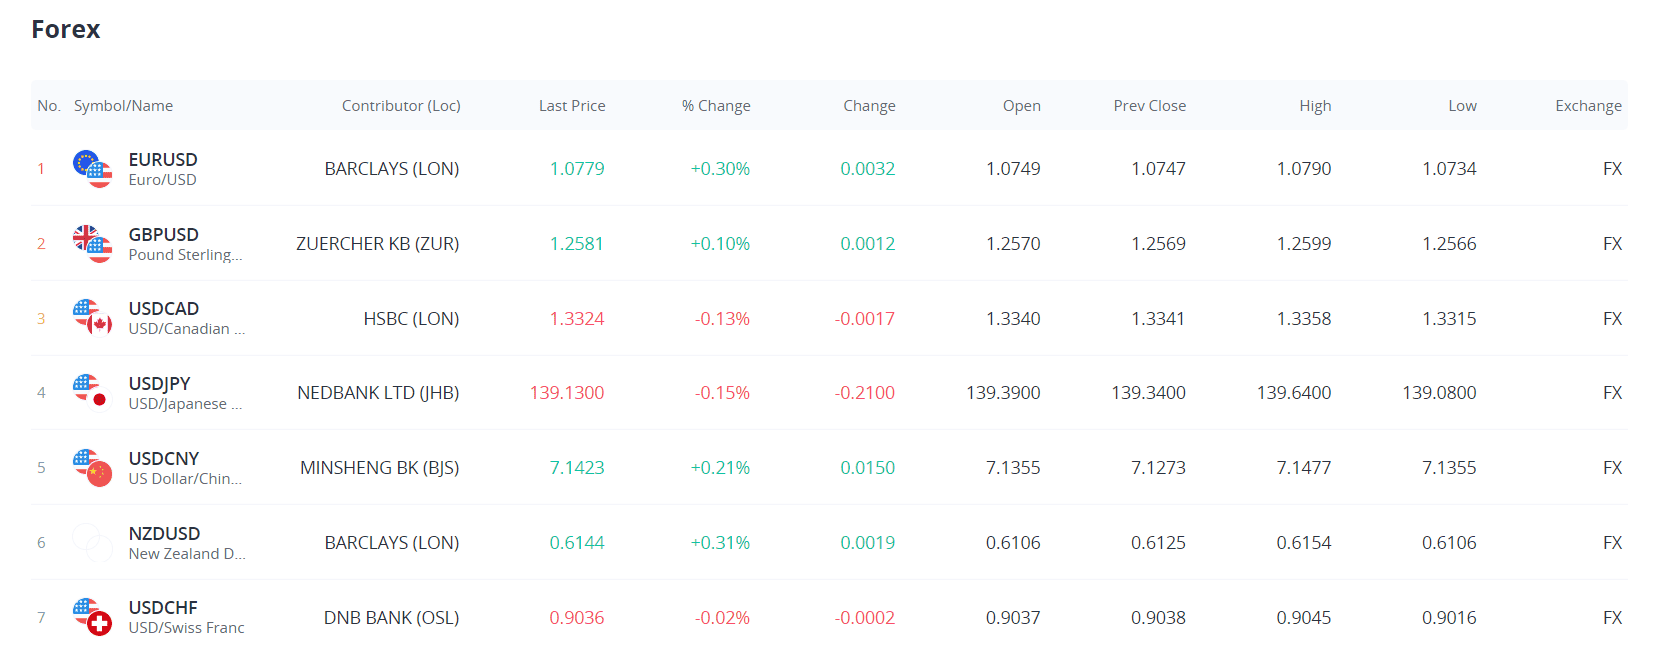Screen dimensions: 1654x649
Task: Click the Exchange column header
Action: [x=1588, y=106]
